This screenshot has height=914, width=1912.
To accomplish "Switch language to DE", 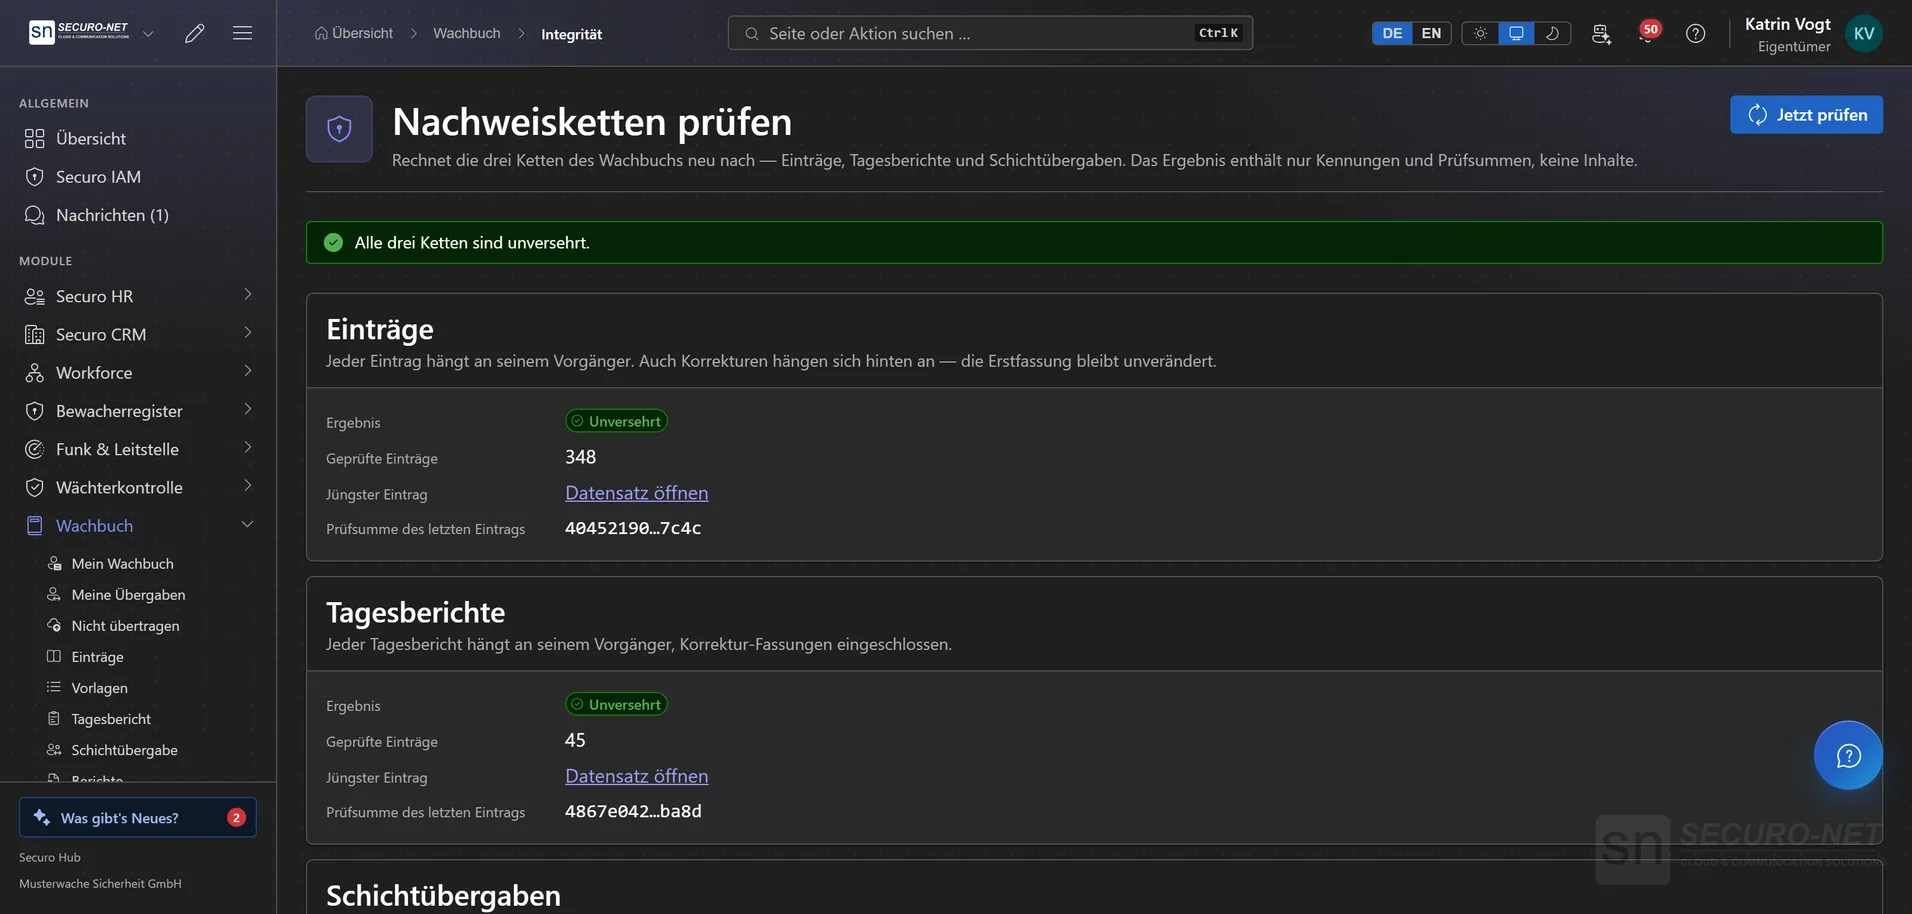I will point(1392,33).
